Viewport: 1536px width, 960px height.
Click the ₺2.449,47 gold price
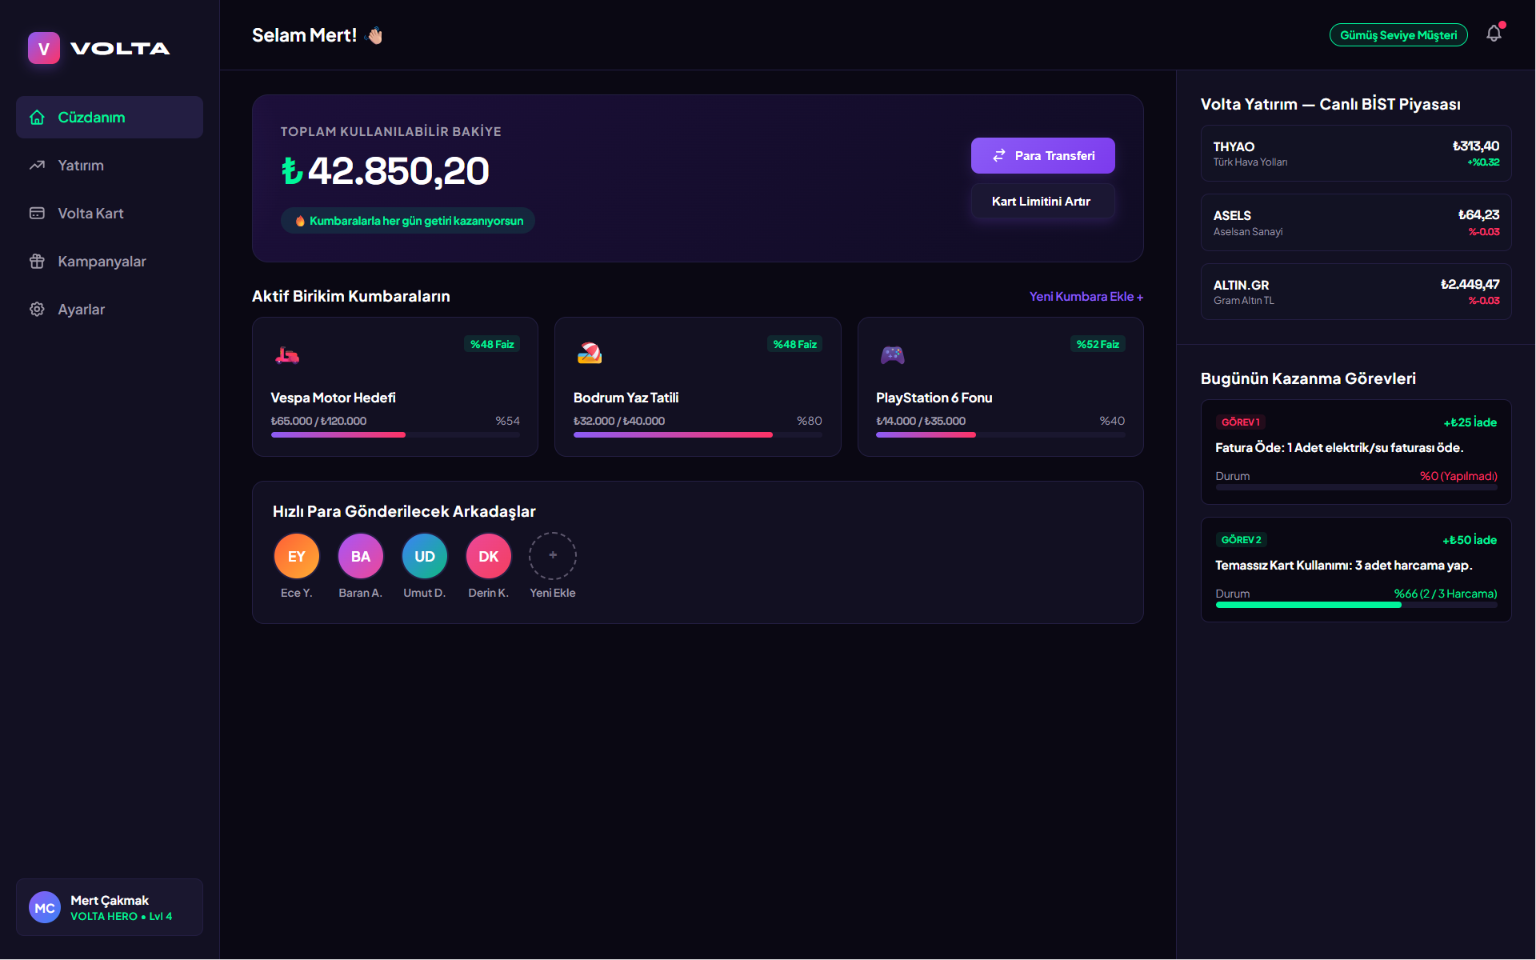pos(1470,285)
